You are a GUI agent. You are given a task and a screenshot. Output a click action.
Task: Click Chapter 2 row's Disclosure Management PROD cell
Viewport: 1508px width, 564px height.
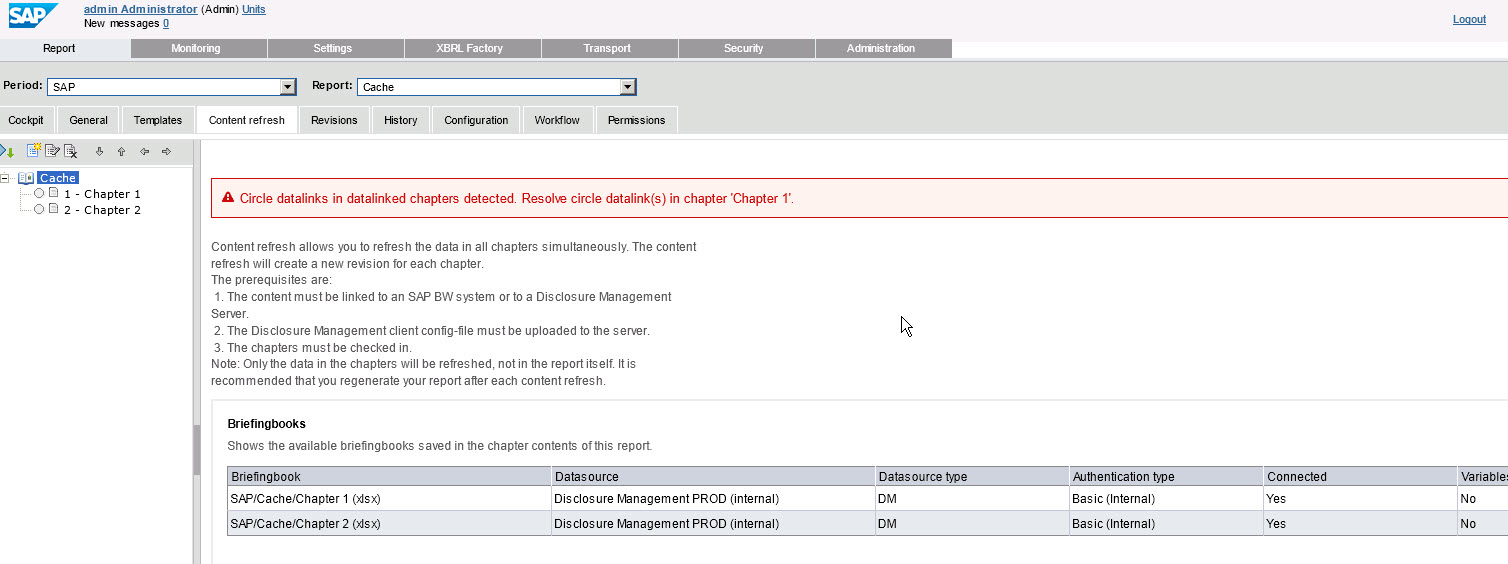pyautogui.click(x=713, y=523)
